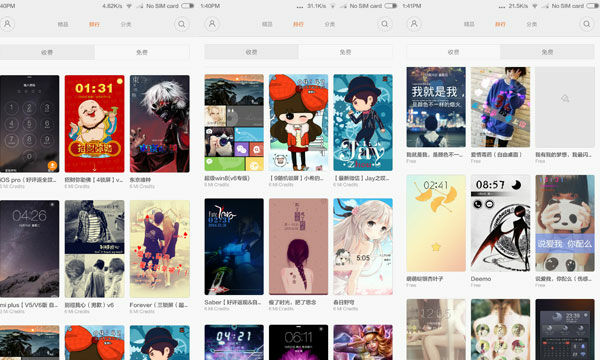Tap battery indicator on the 21.5K/s status bar
This screenshot has width=600, height=360.
tap(592, 6)
